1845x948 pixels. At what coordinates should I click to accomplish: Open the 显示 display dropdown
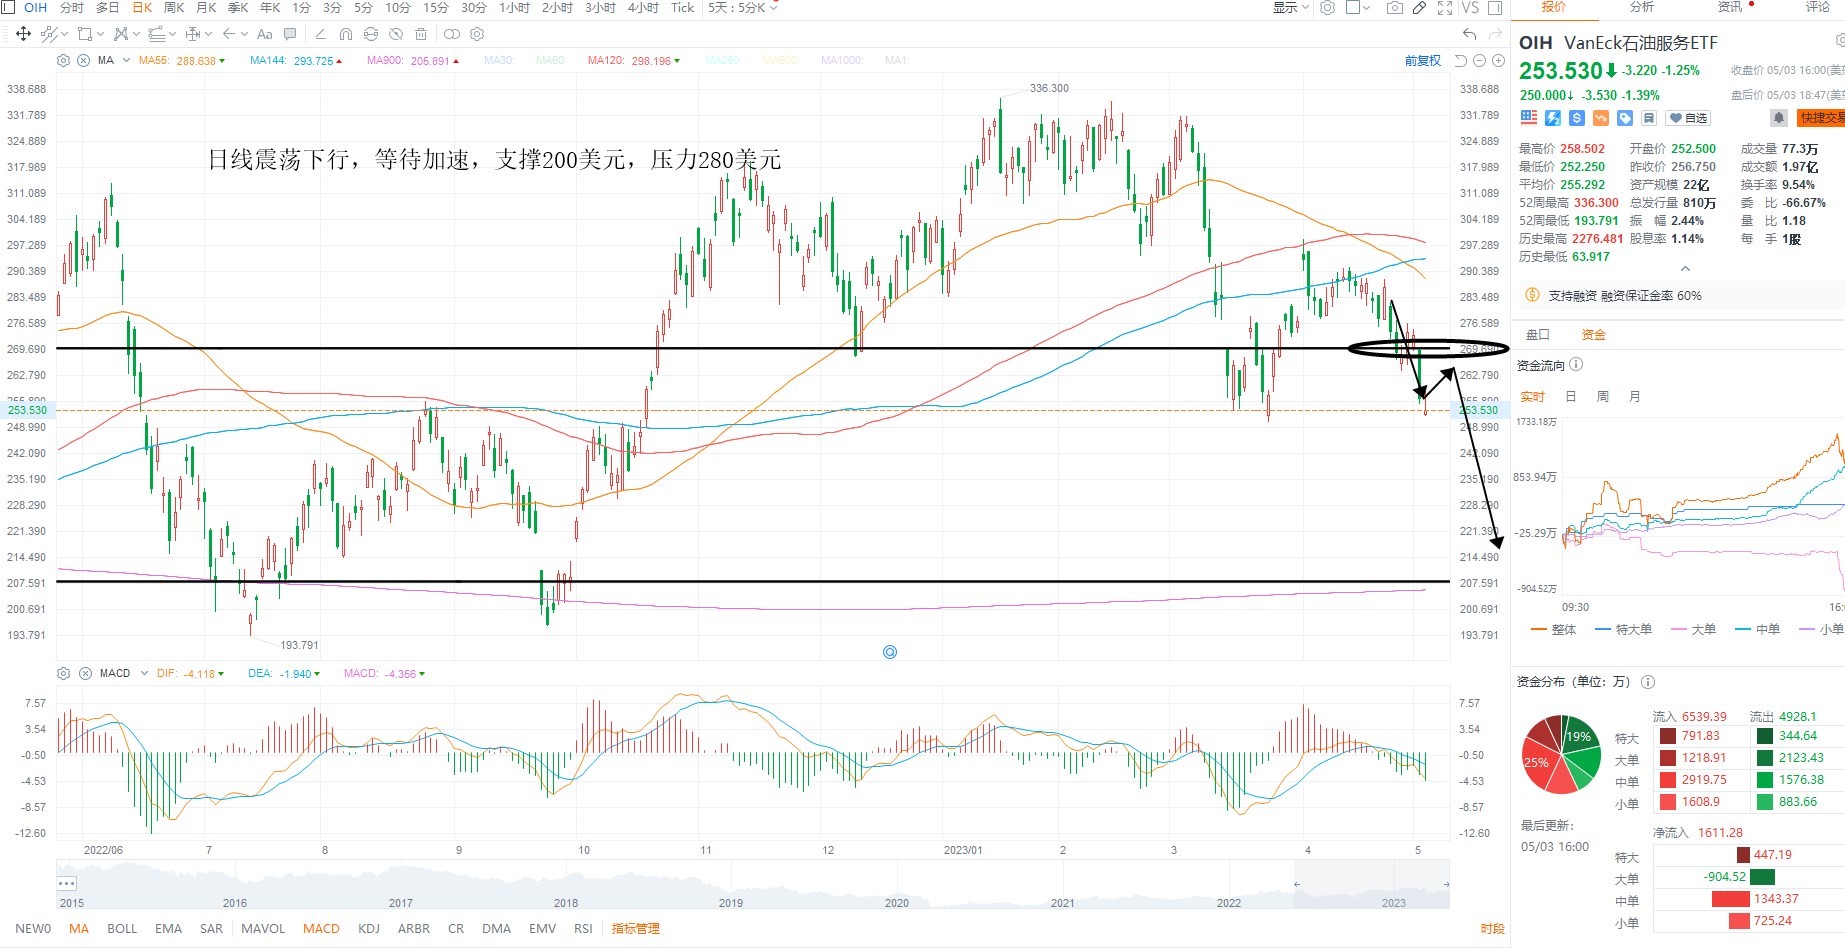point(1290,8)
